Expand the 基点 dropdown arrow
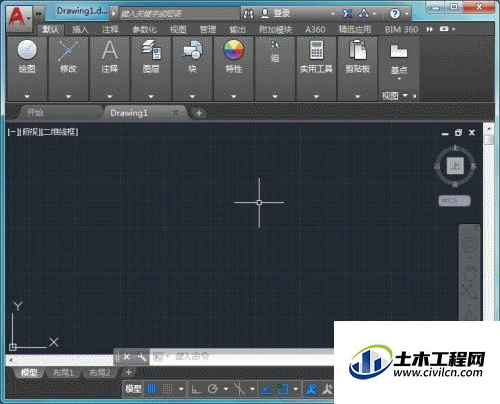Viewport: 500px width, 404px height. tap(399, 79)
